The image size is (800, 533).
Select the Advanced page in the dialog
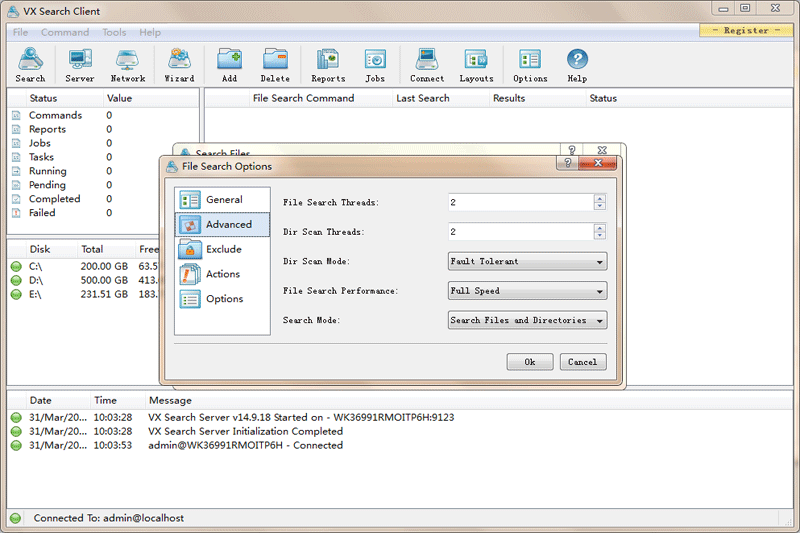click(x=222, y=224)
